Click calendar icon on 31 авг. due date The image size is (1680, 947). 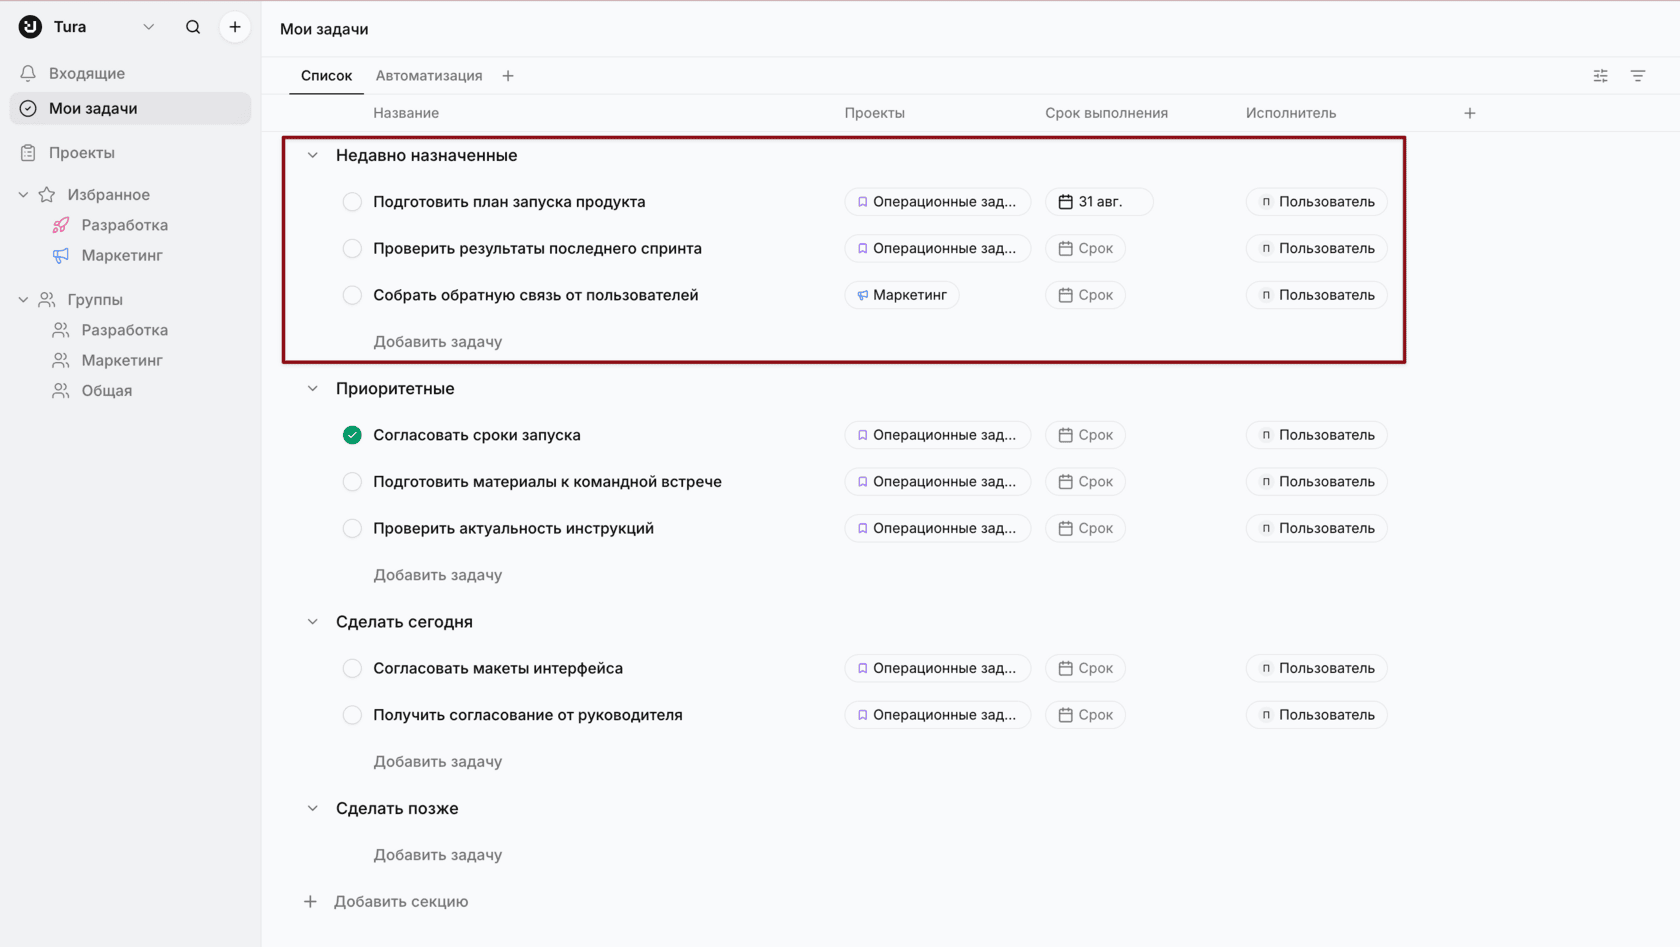pyautogui.click(x=1066, y=202)
